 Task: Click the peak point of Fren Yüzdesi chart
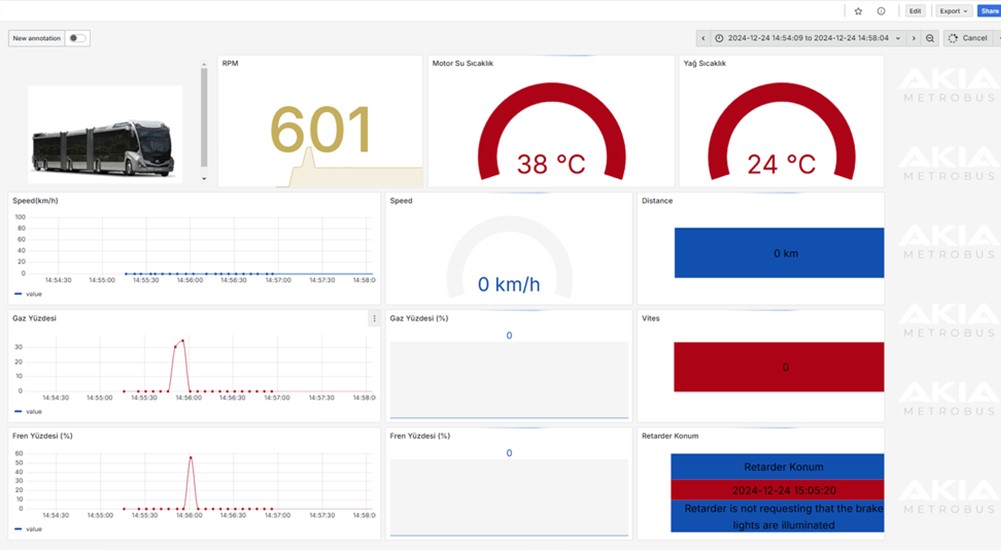(x=190, y=457)
